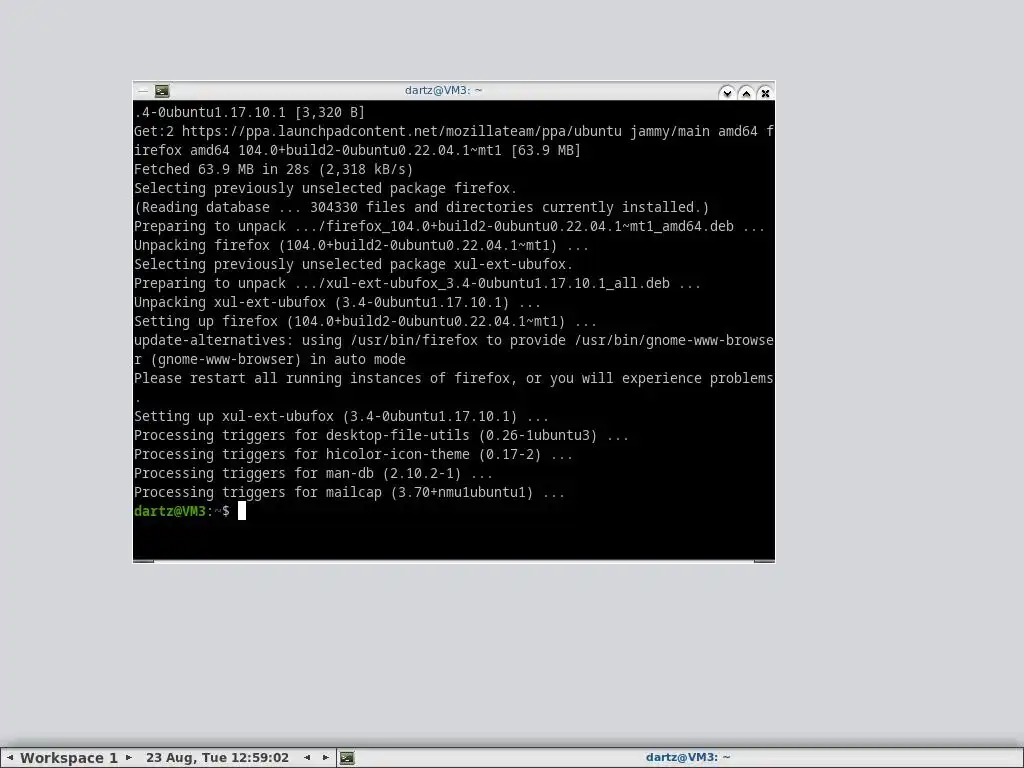The width and height of the screenshot is (1024, 768).
Task: Click the Workspace 1 label in toolbar
Action: coord(69,758)
